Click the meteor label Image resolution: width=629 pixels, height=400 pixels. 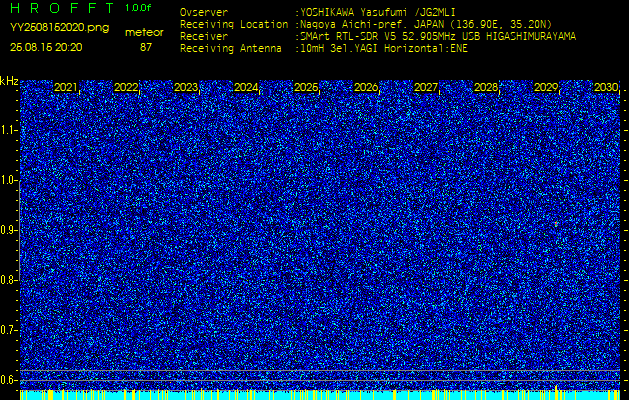[144, 32]
